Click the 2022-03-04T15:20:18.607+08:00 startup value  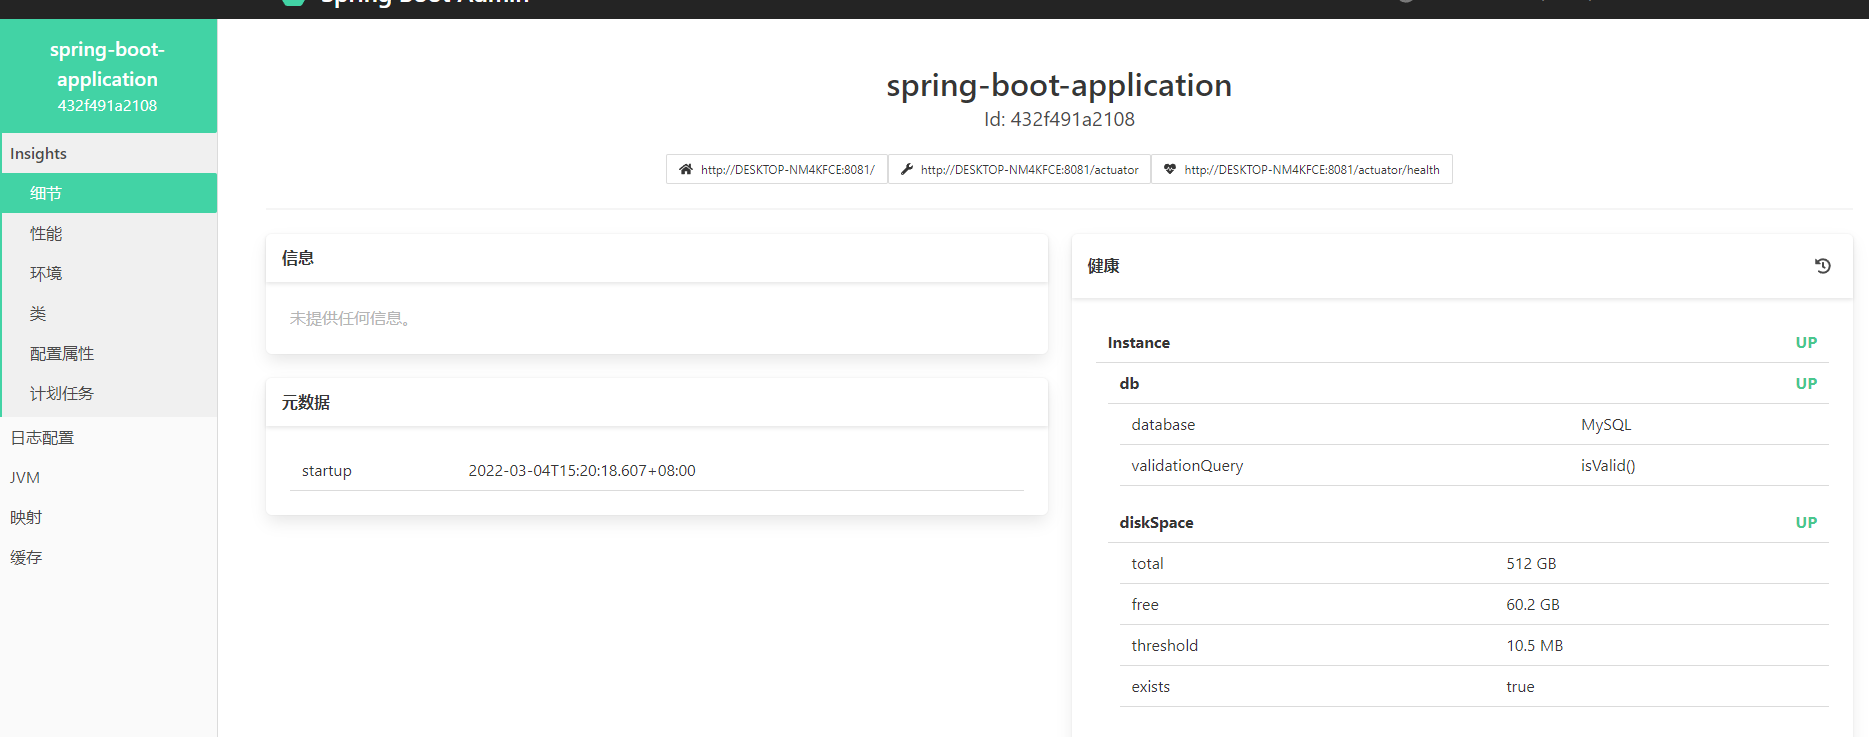[582, 470]
